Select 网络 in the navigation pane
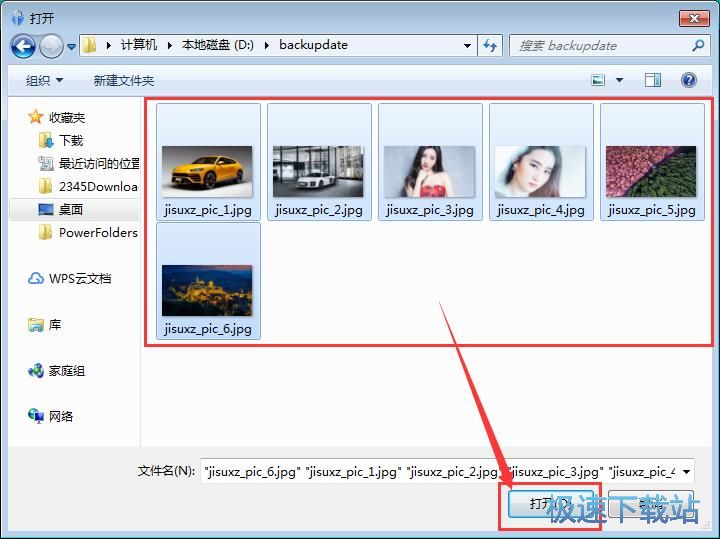 click(61, 416)
